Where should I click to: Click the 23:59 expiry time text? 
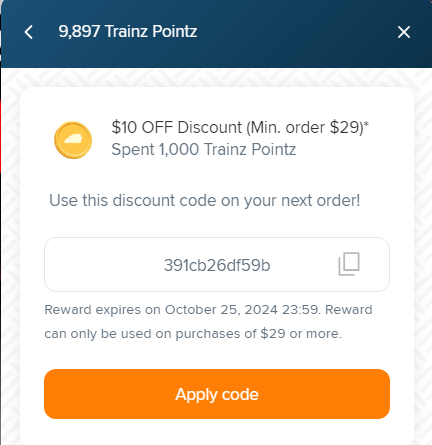pos(301,310)
